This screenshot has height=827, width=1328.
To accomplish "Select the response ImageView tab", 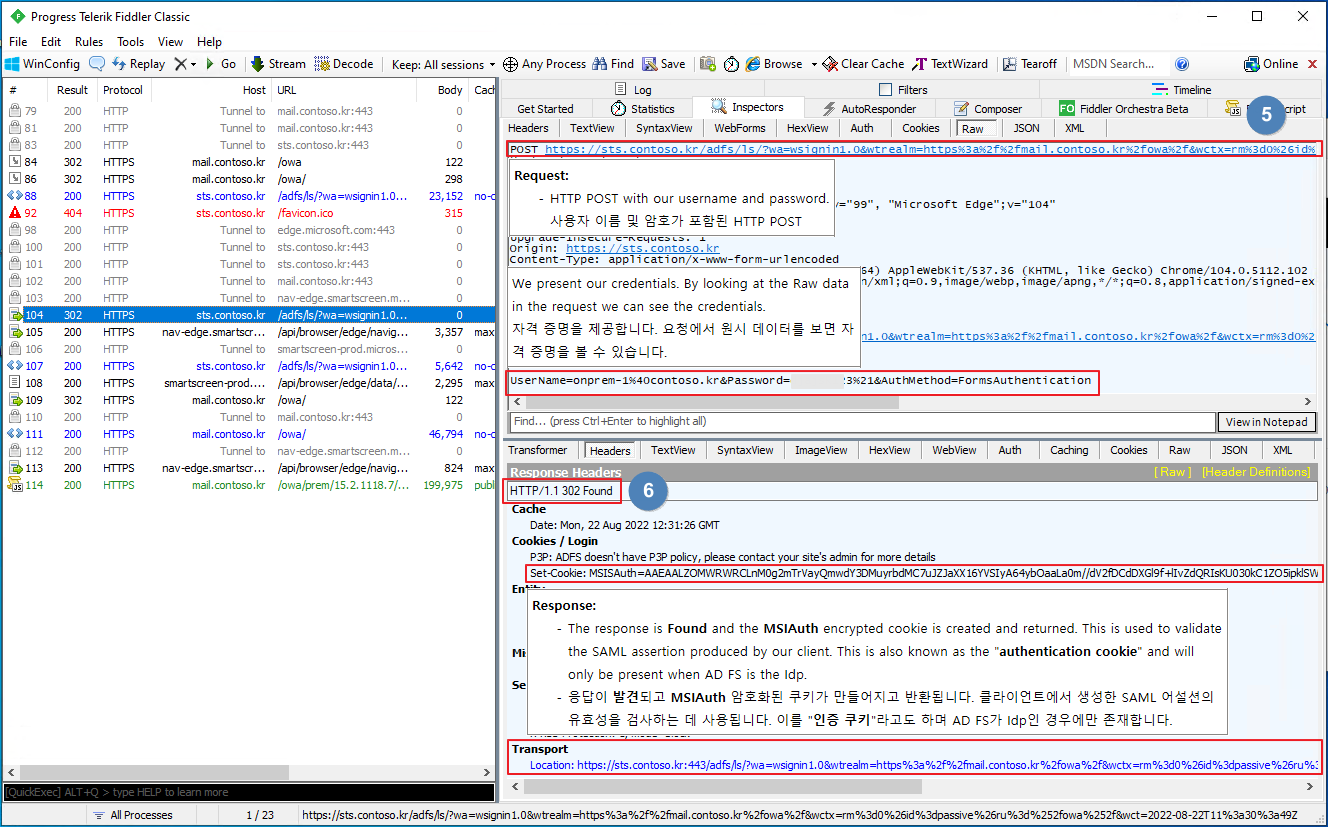I will click(821, 450).
